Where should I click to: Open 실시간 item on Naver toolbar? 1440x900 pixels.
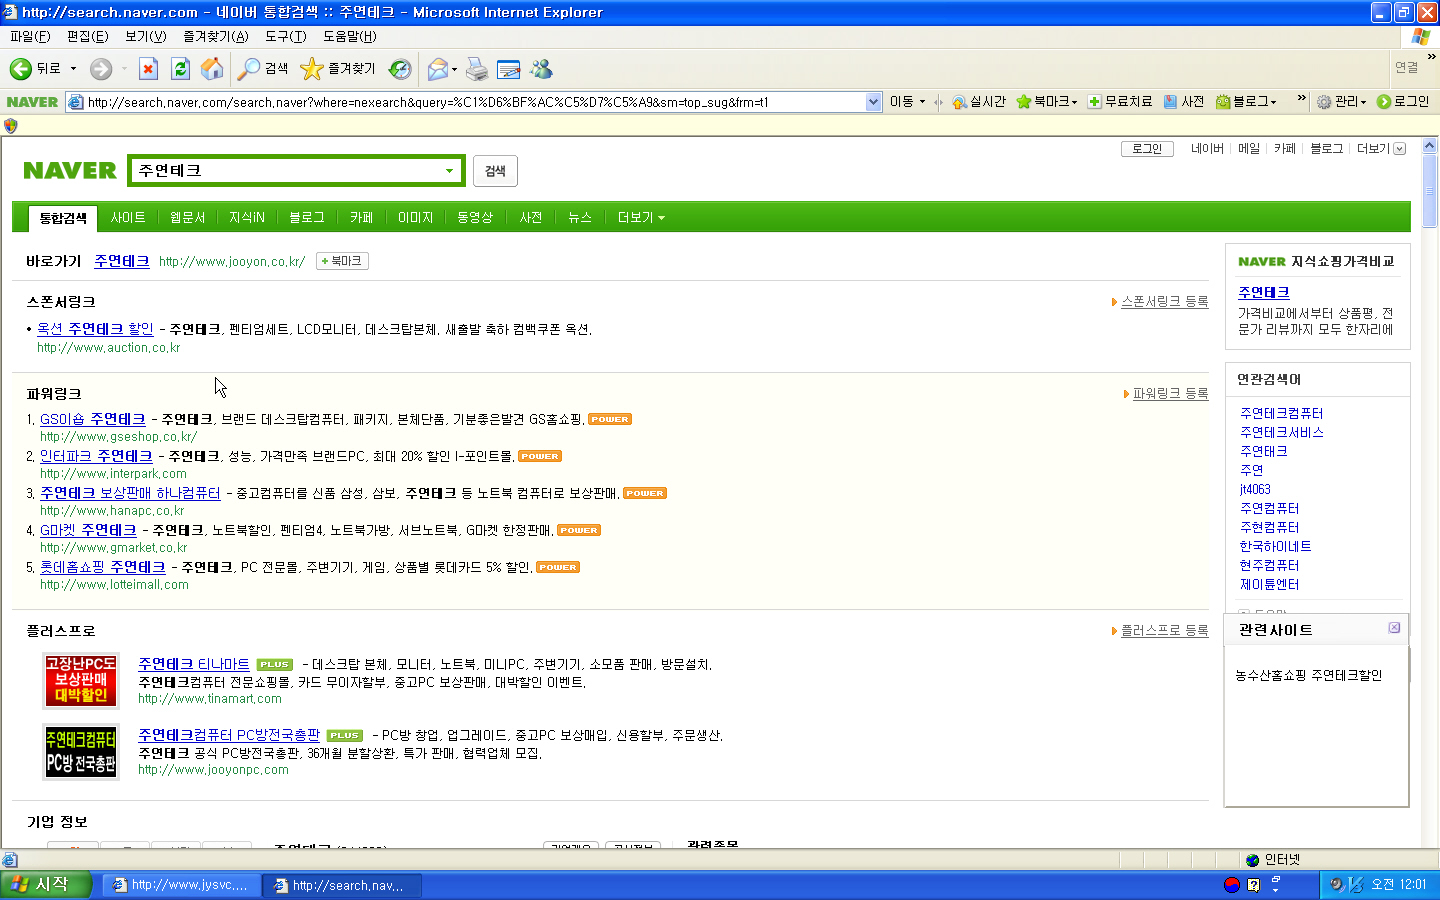pyautogui.click(x=979, y=102)
